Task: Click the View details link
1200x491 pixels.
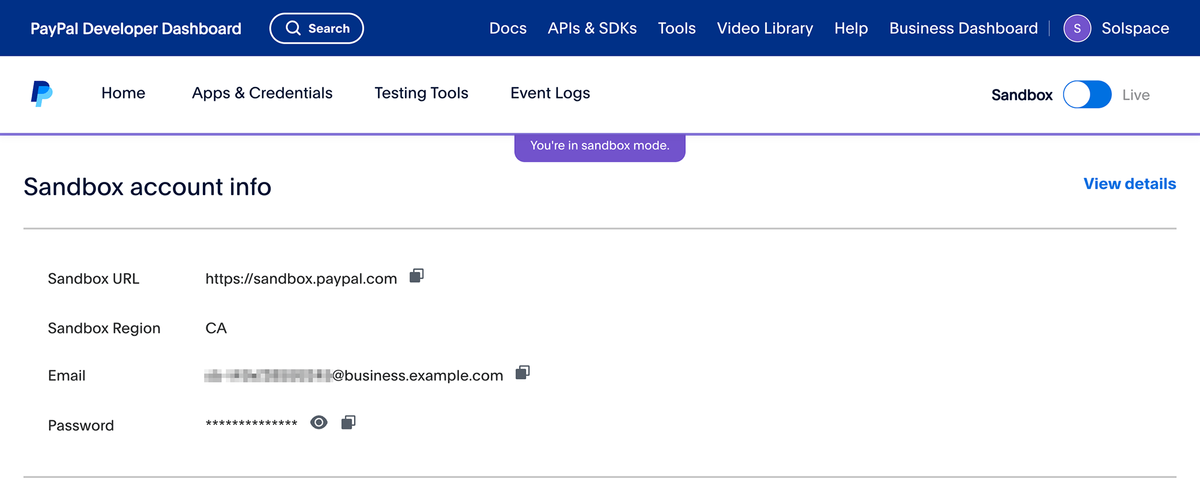Action: [x=1129, y=184]
